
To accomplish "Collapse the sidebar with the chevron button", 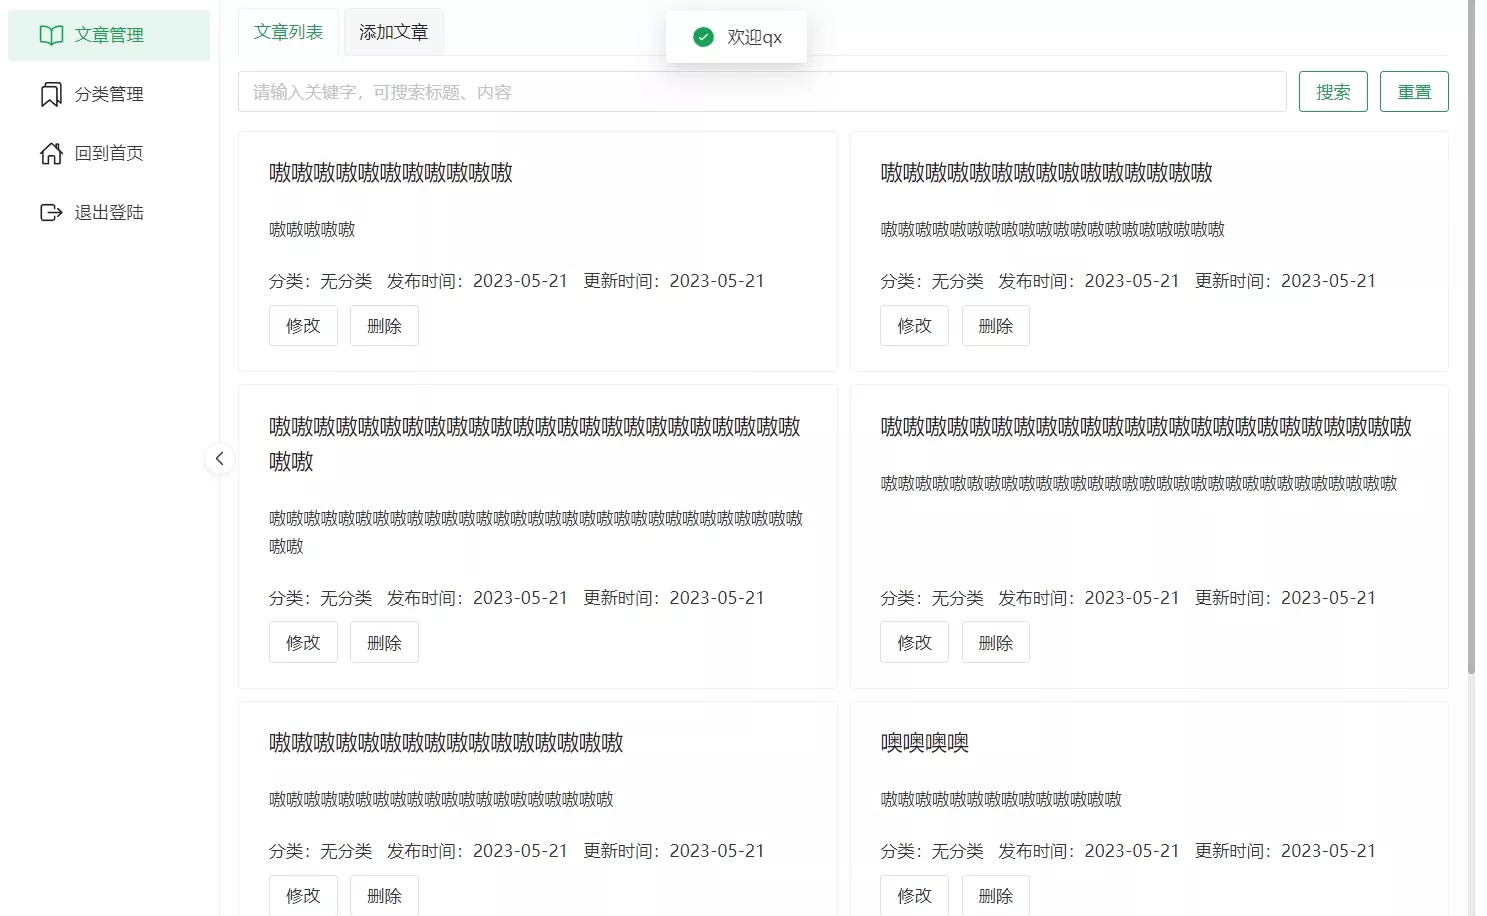I will (x=220, y=459).
